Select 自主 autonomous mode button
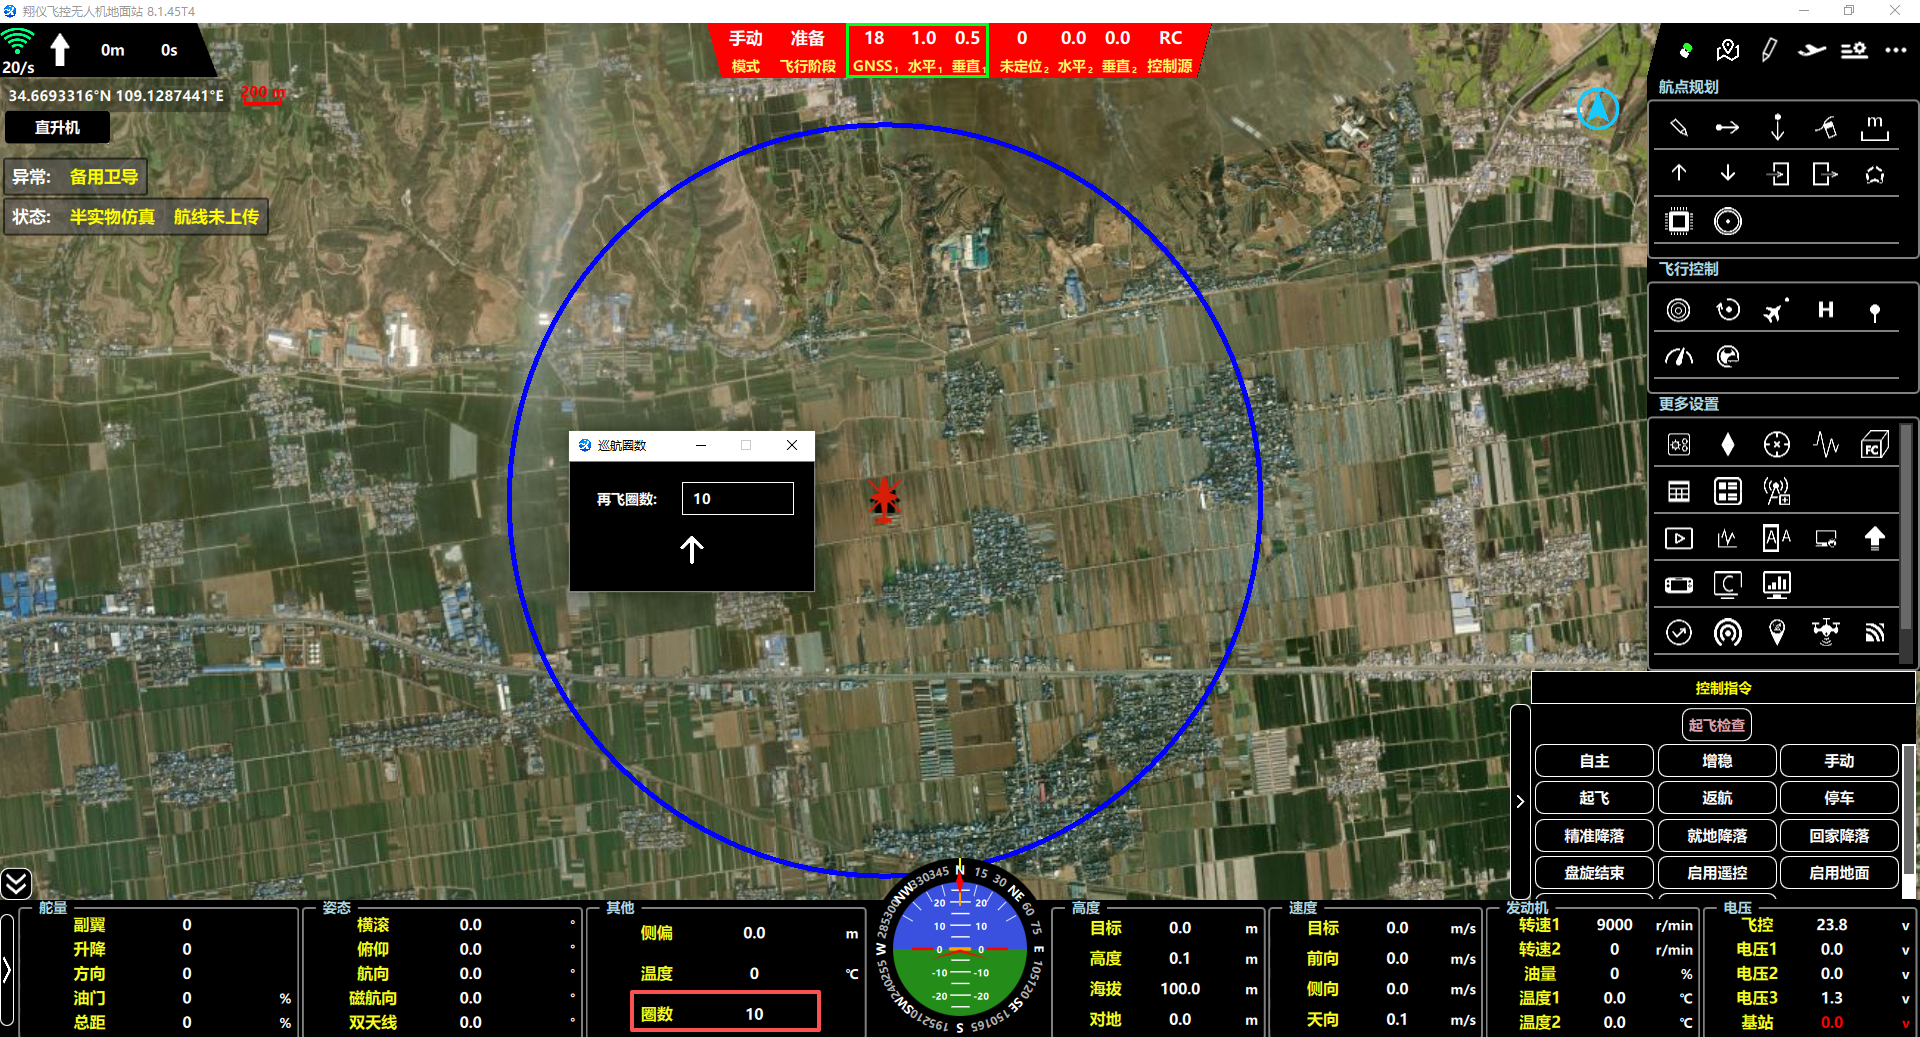1920x1037 pixels. click(x=1594, y=761)
